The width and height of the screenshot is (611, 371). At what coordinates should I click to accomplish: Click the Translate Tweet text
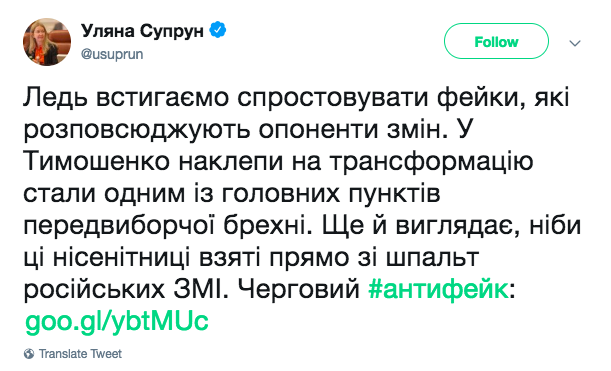coord(80,354)
